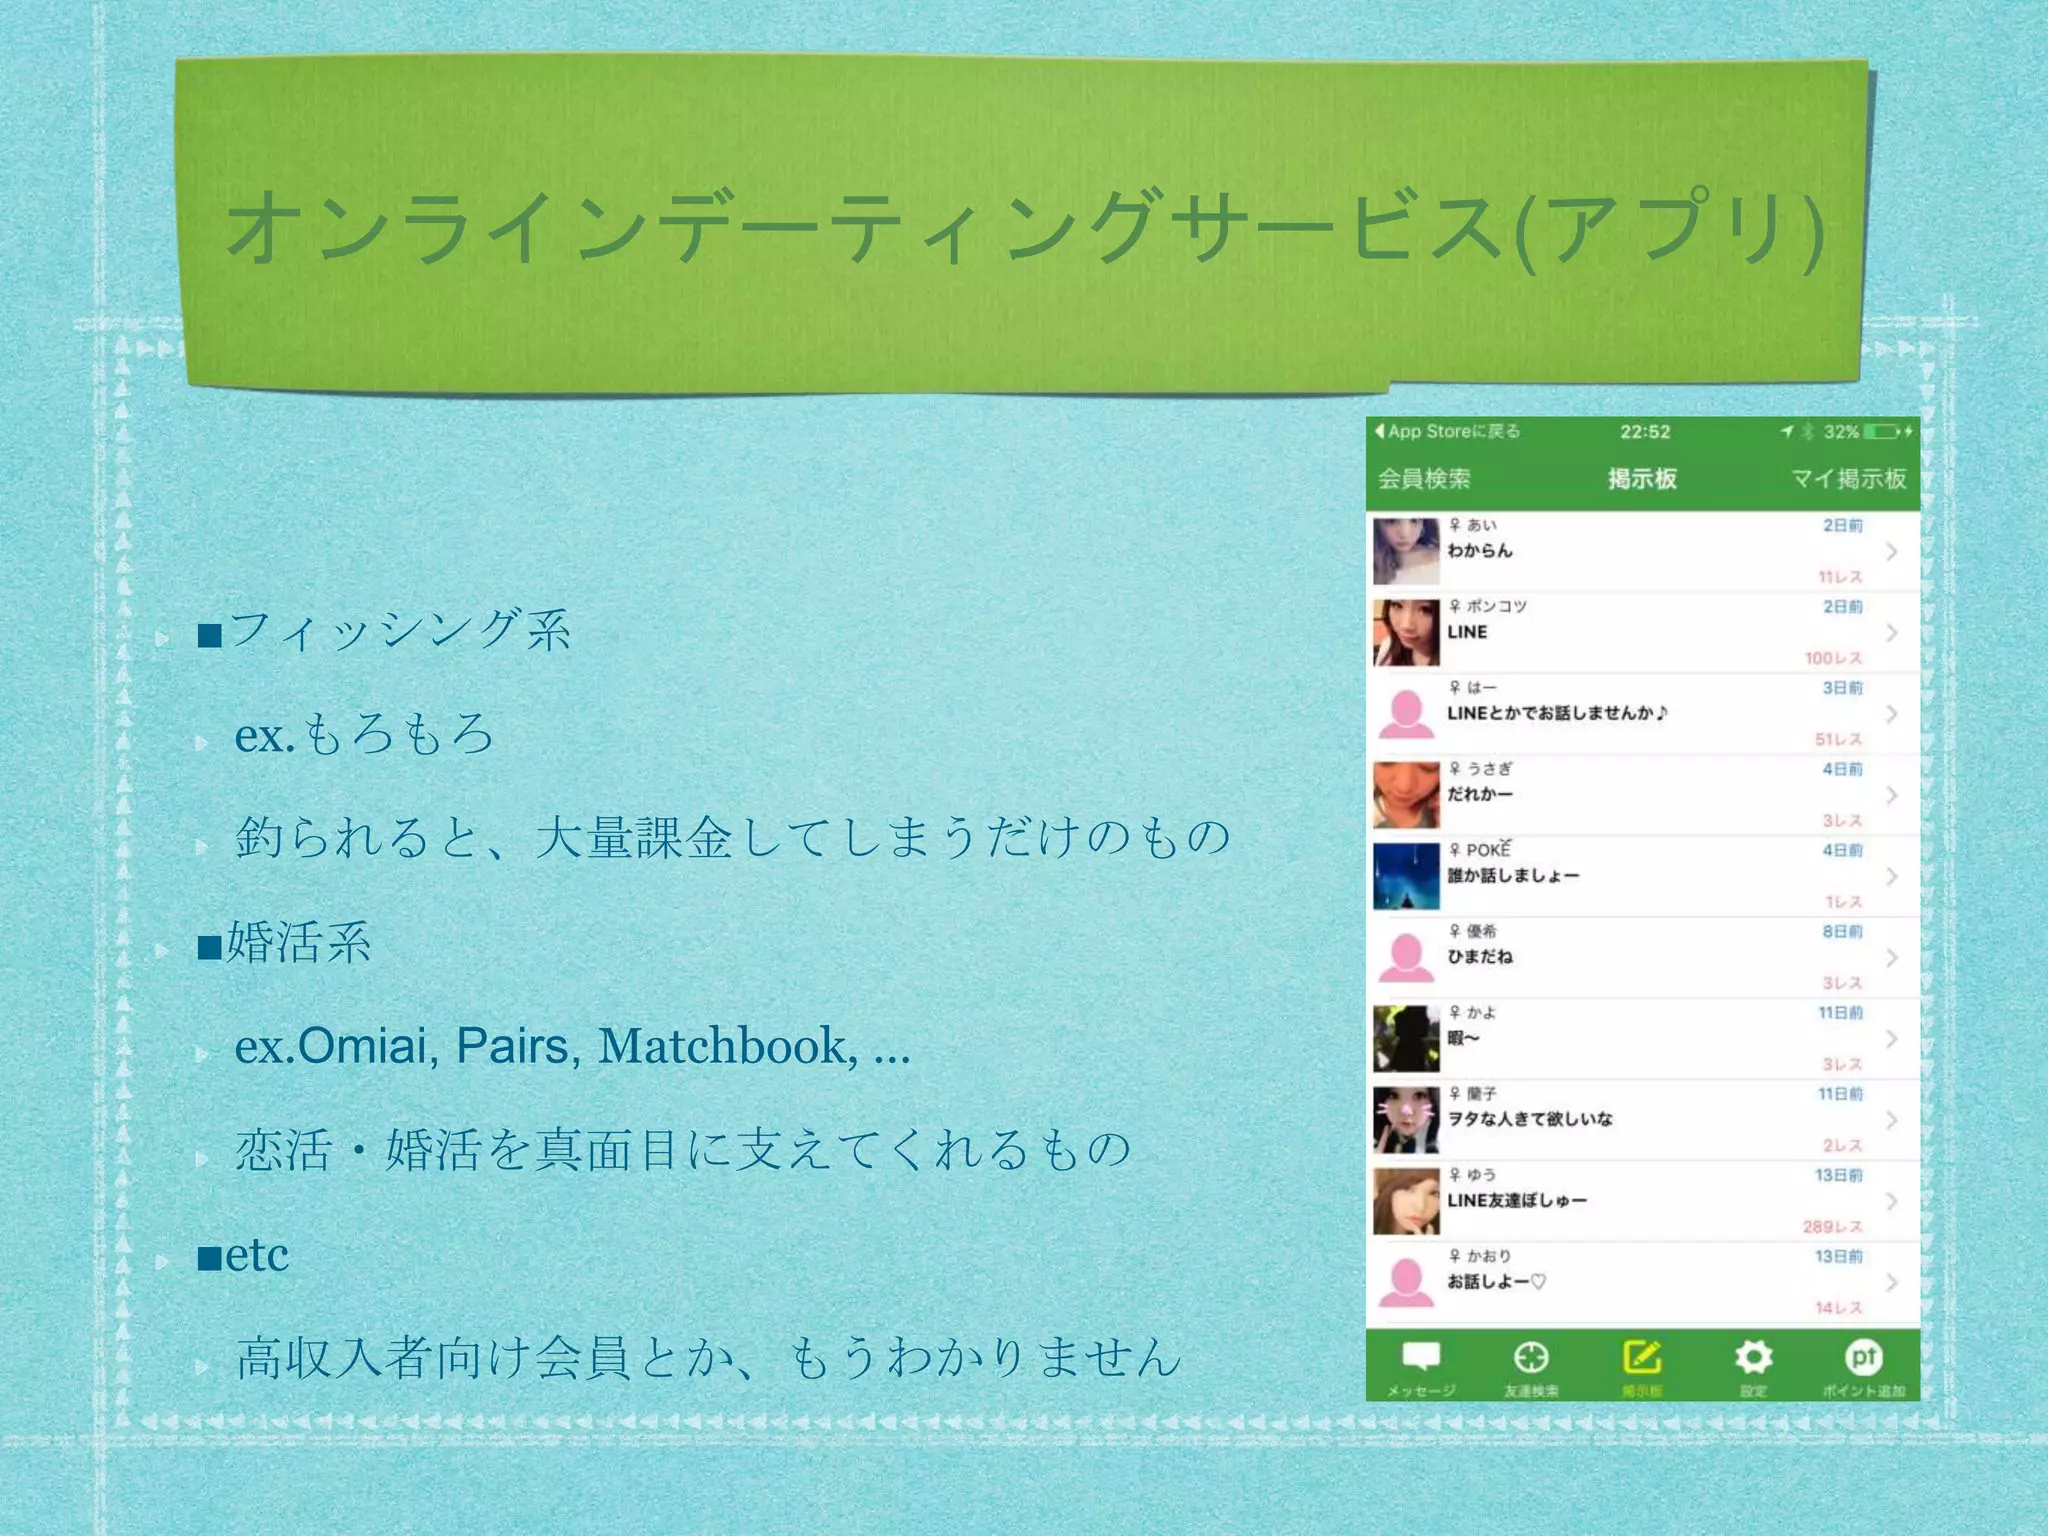The image size is (2048, 1536).
Task: Expand the わからん post chevron
Action: (1891, 552)
